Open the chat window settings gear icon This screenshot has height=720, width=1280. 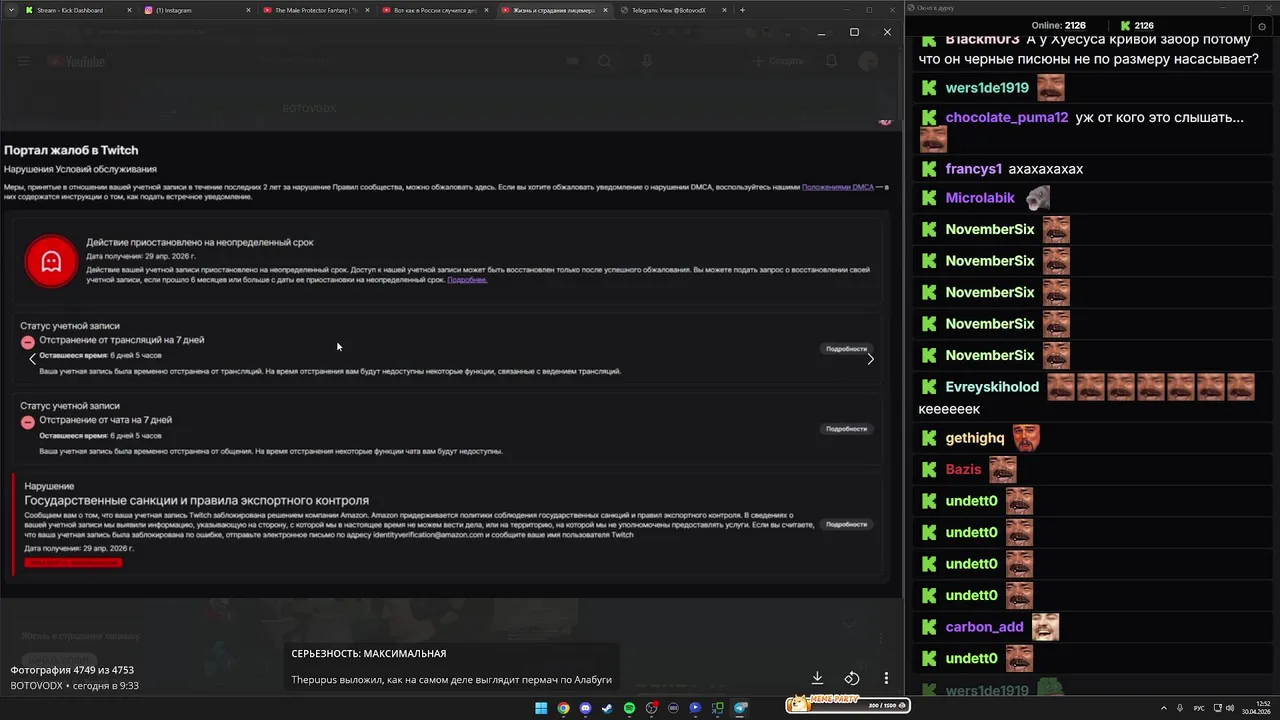(1262, 26)
